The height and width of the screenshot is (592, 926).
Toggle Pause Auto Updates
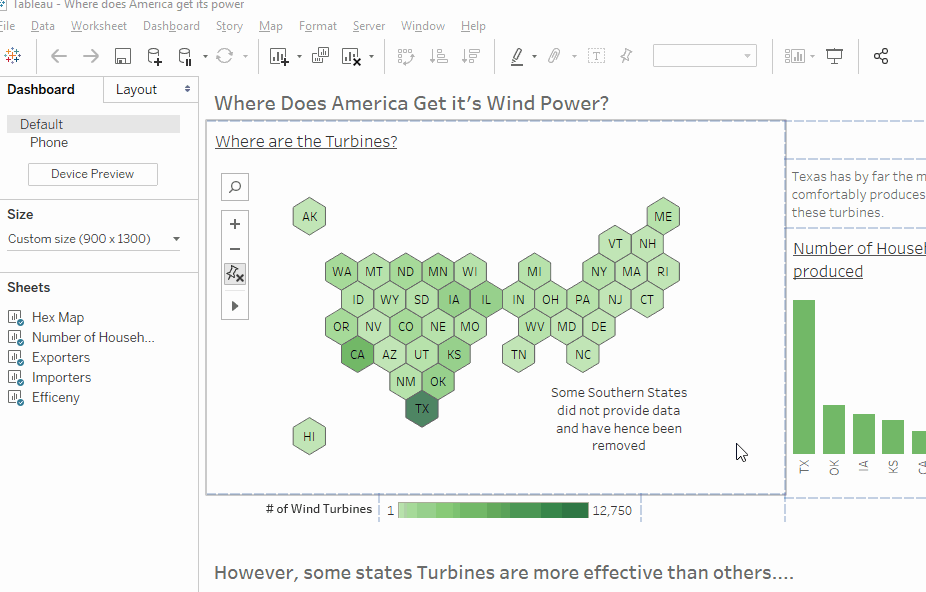click(186, 56)
